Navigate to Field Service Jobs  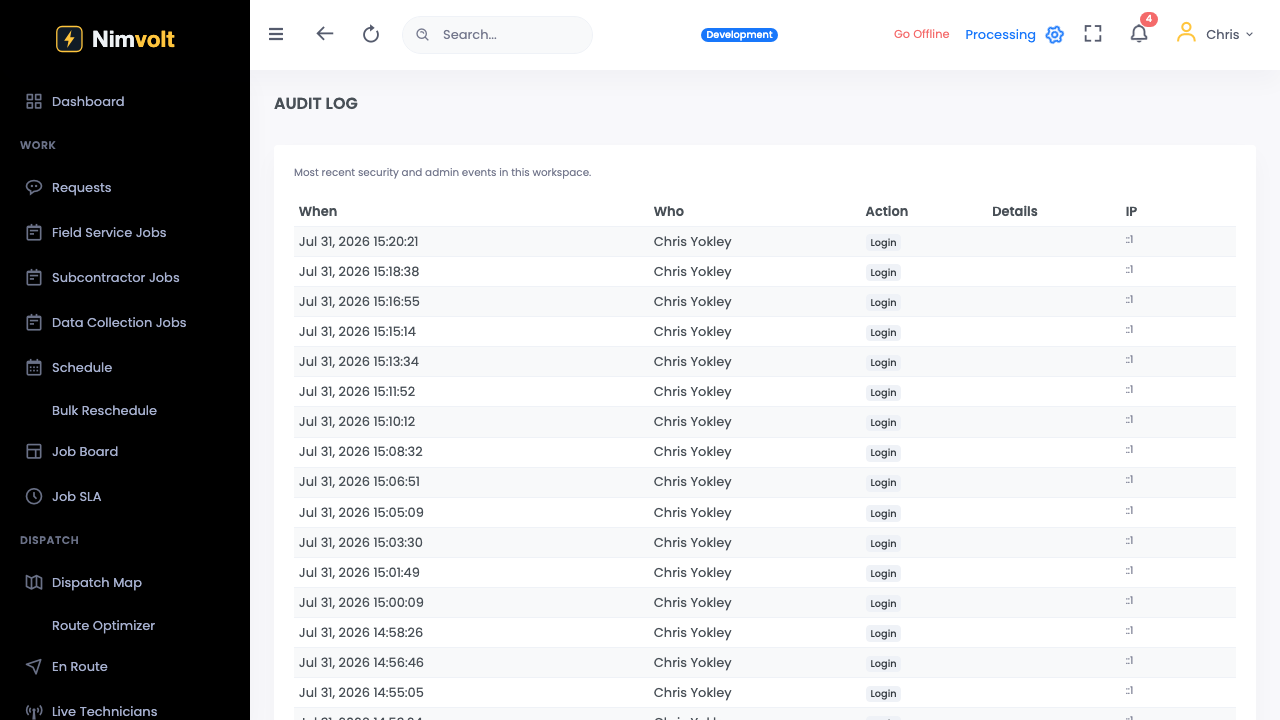109,232
